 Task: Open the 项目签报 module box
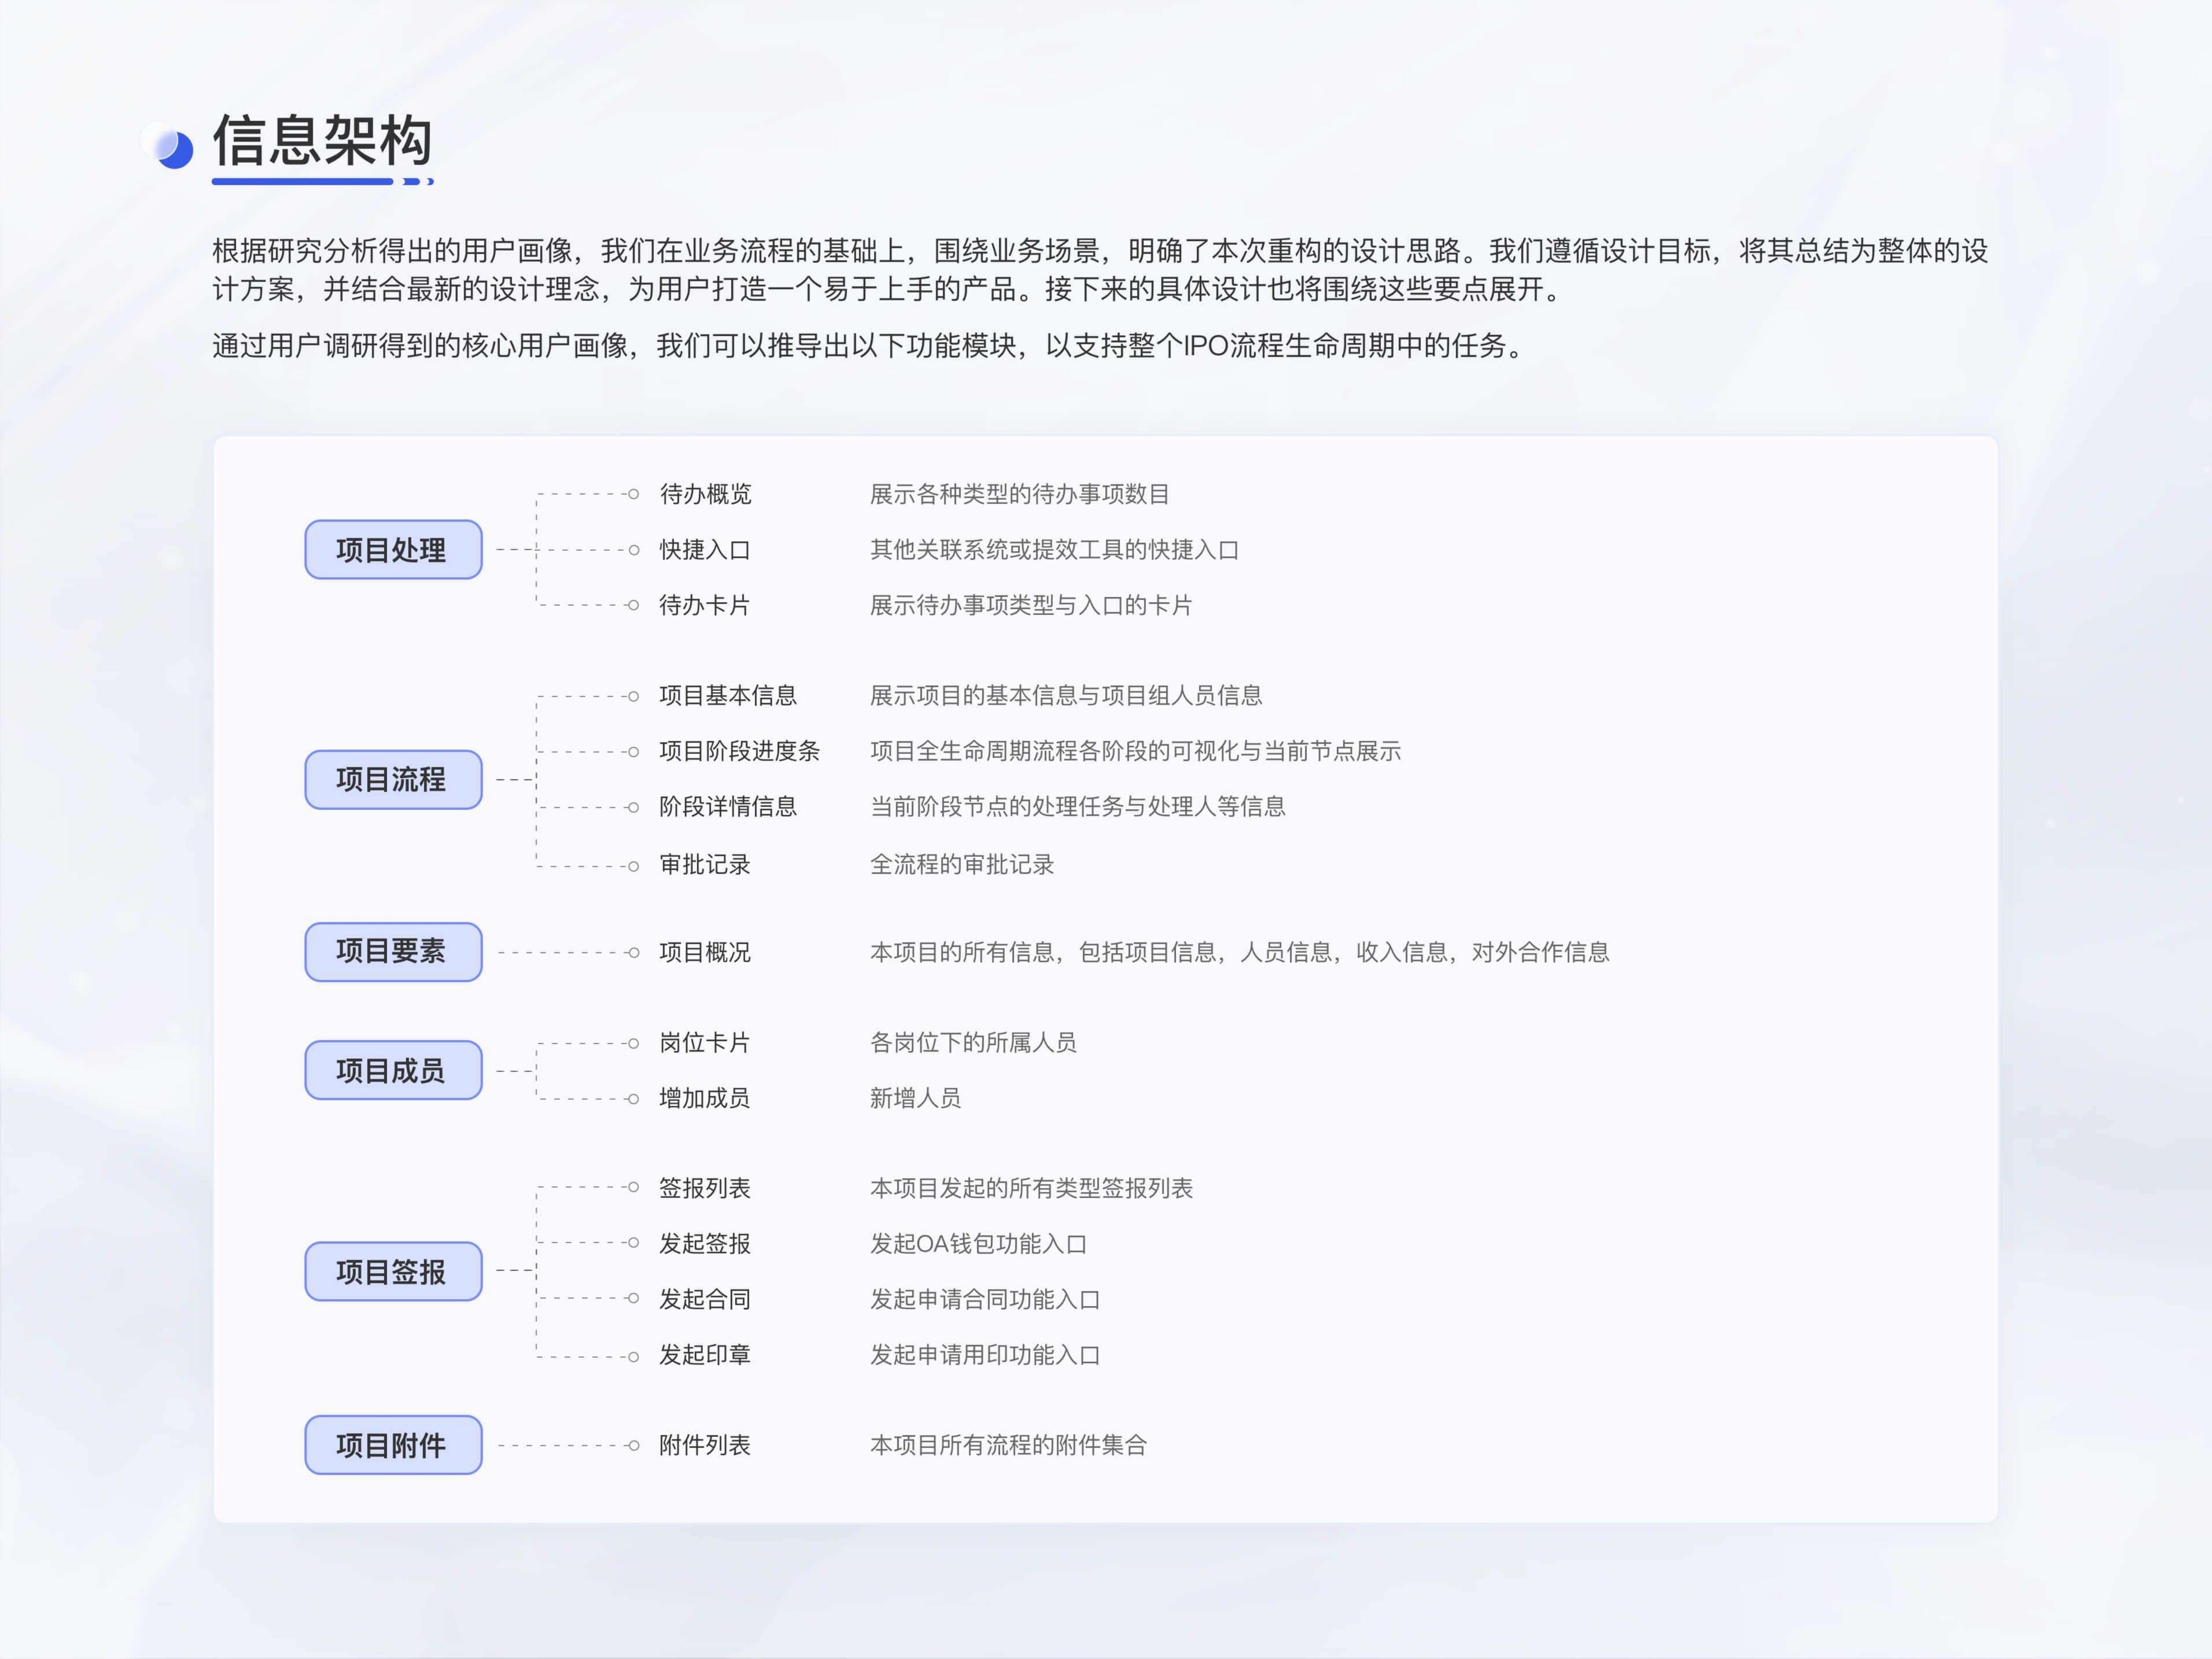393,1271
